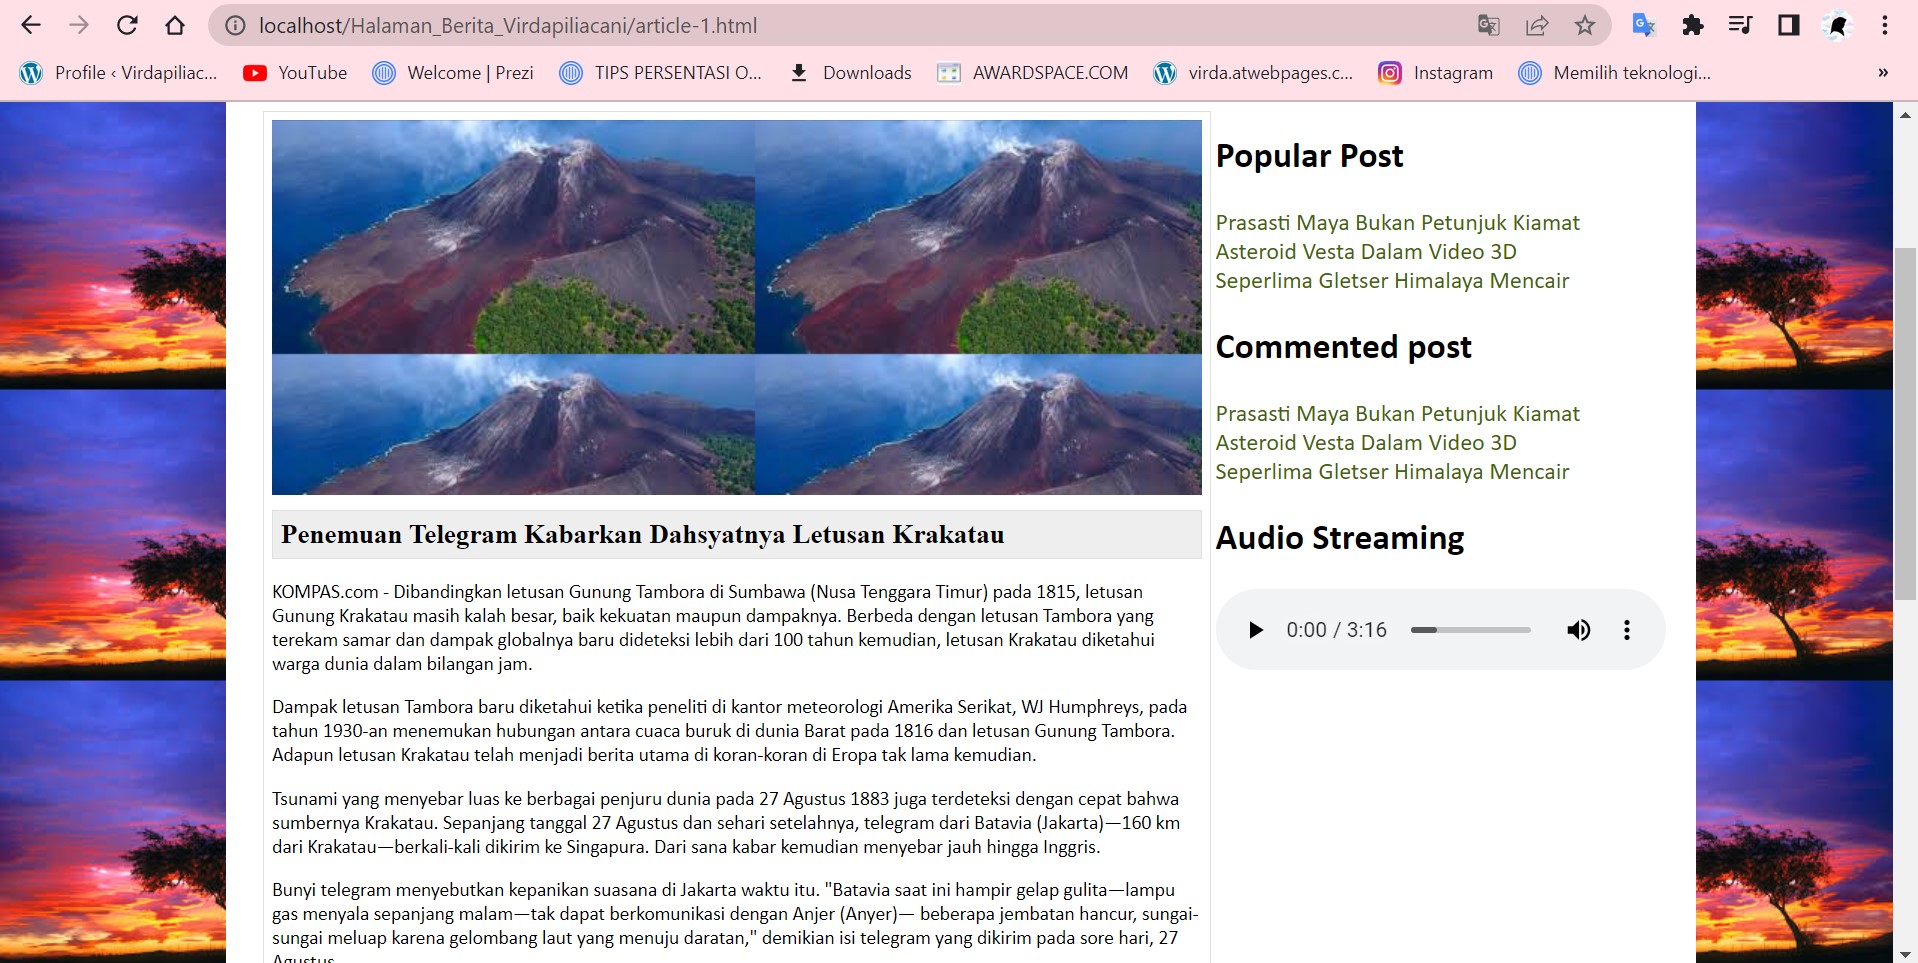
Task: Open audio player more options menu
Action: click(x=1627, y=630)
